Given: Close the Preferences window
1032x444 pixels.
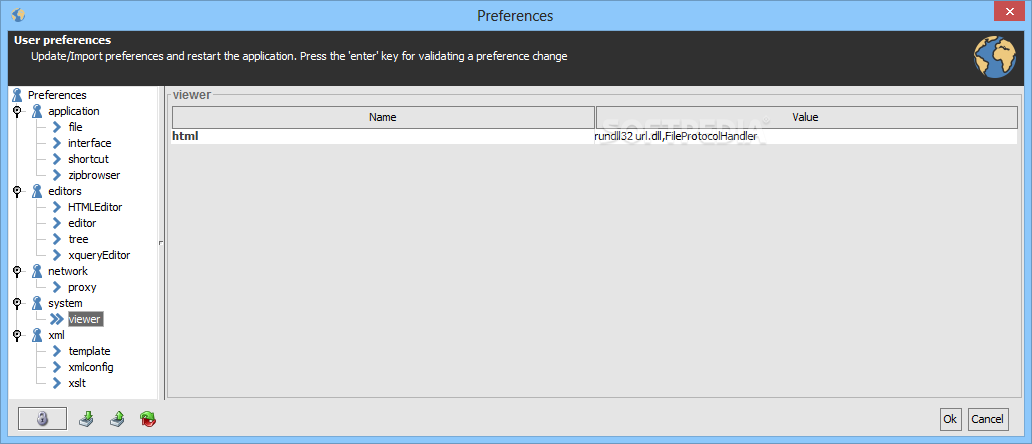Looking at the screenshot, I should pos(1010,11).
